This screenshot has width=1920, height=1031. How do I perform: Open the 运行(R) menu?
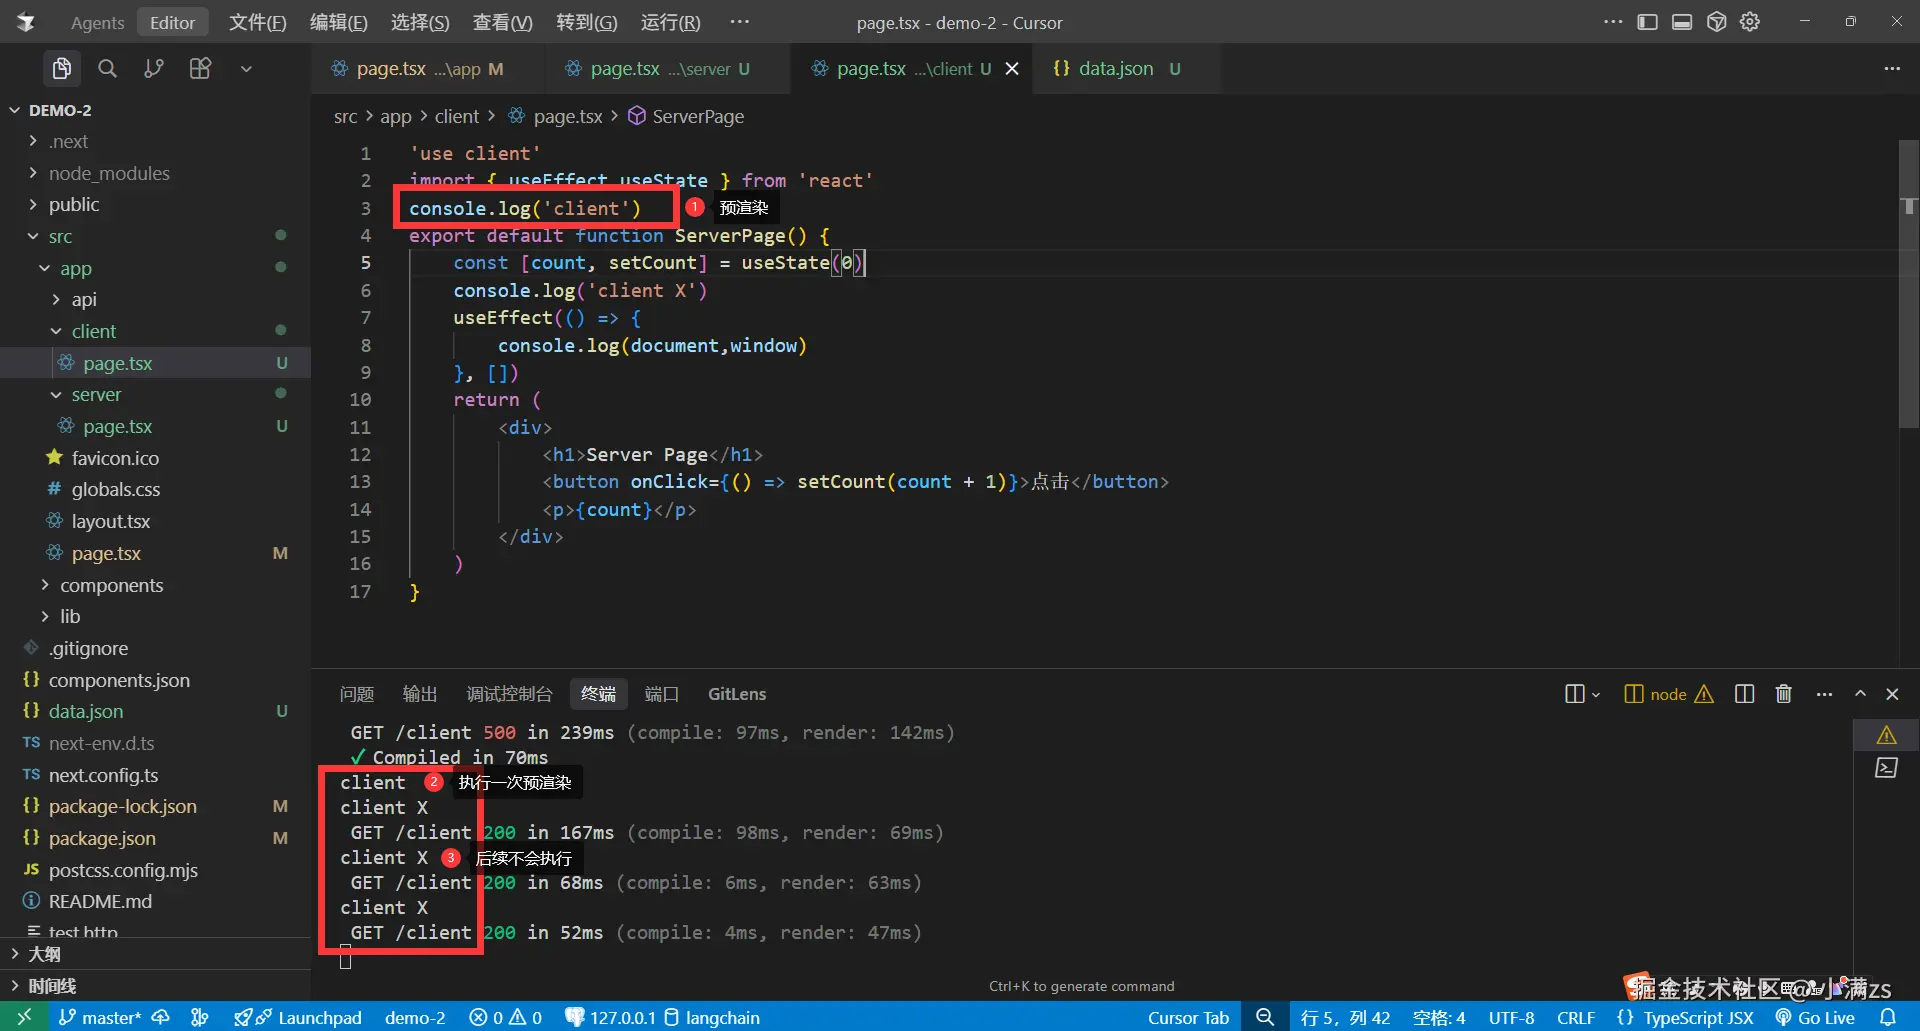tap(670, 22)
